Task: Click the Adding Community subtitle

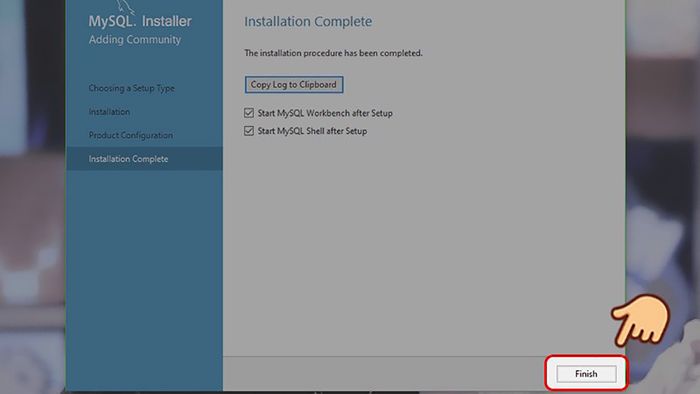Action: point(135,39)
